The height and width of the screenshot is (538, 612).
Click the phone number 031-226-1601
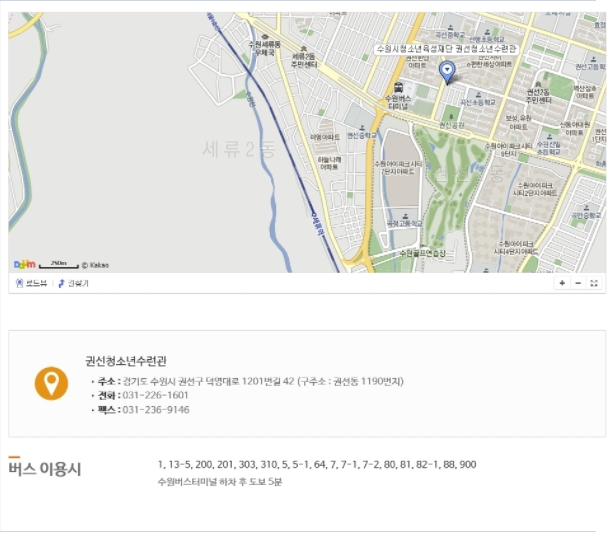pos(155,396)
